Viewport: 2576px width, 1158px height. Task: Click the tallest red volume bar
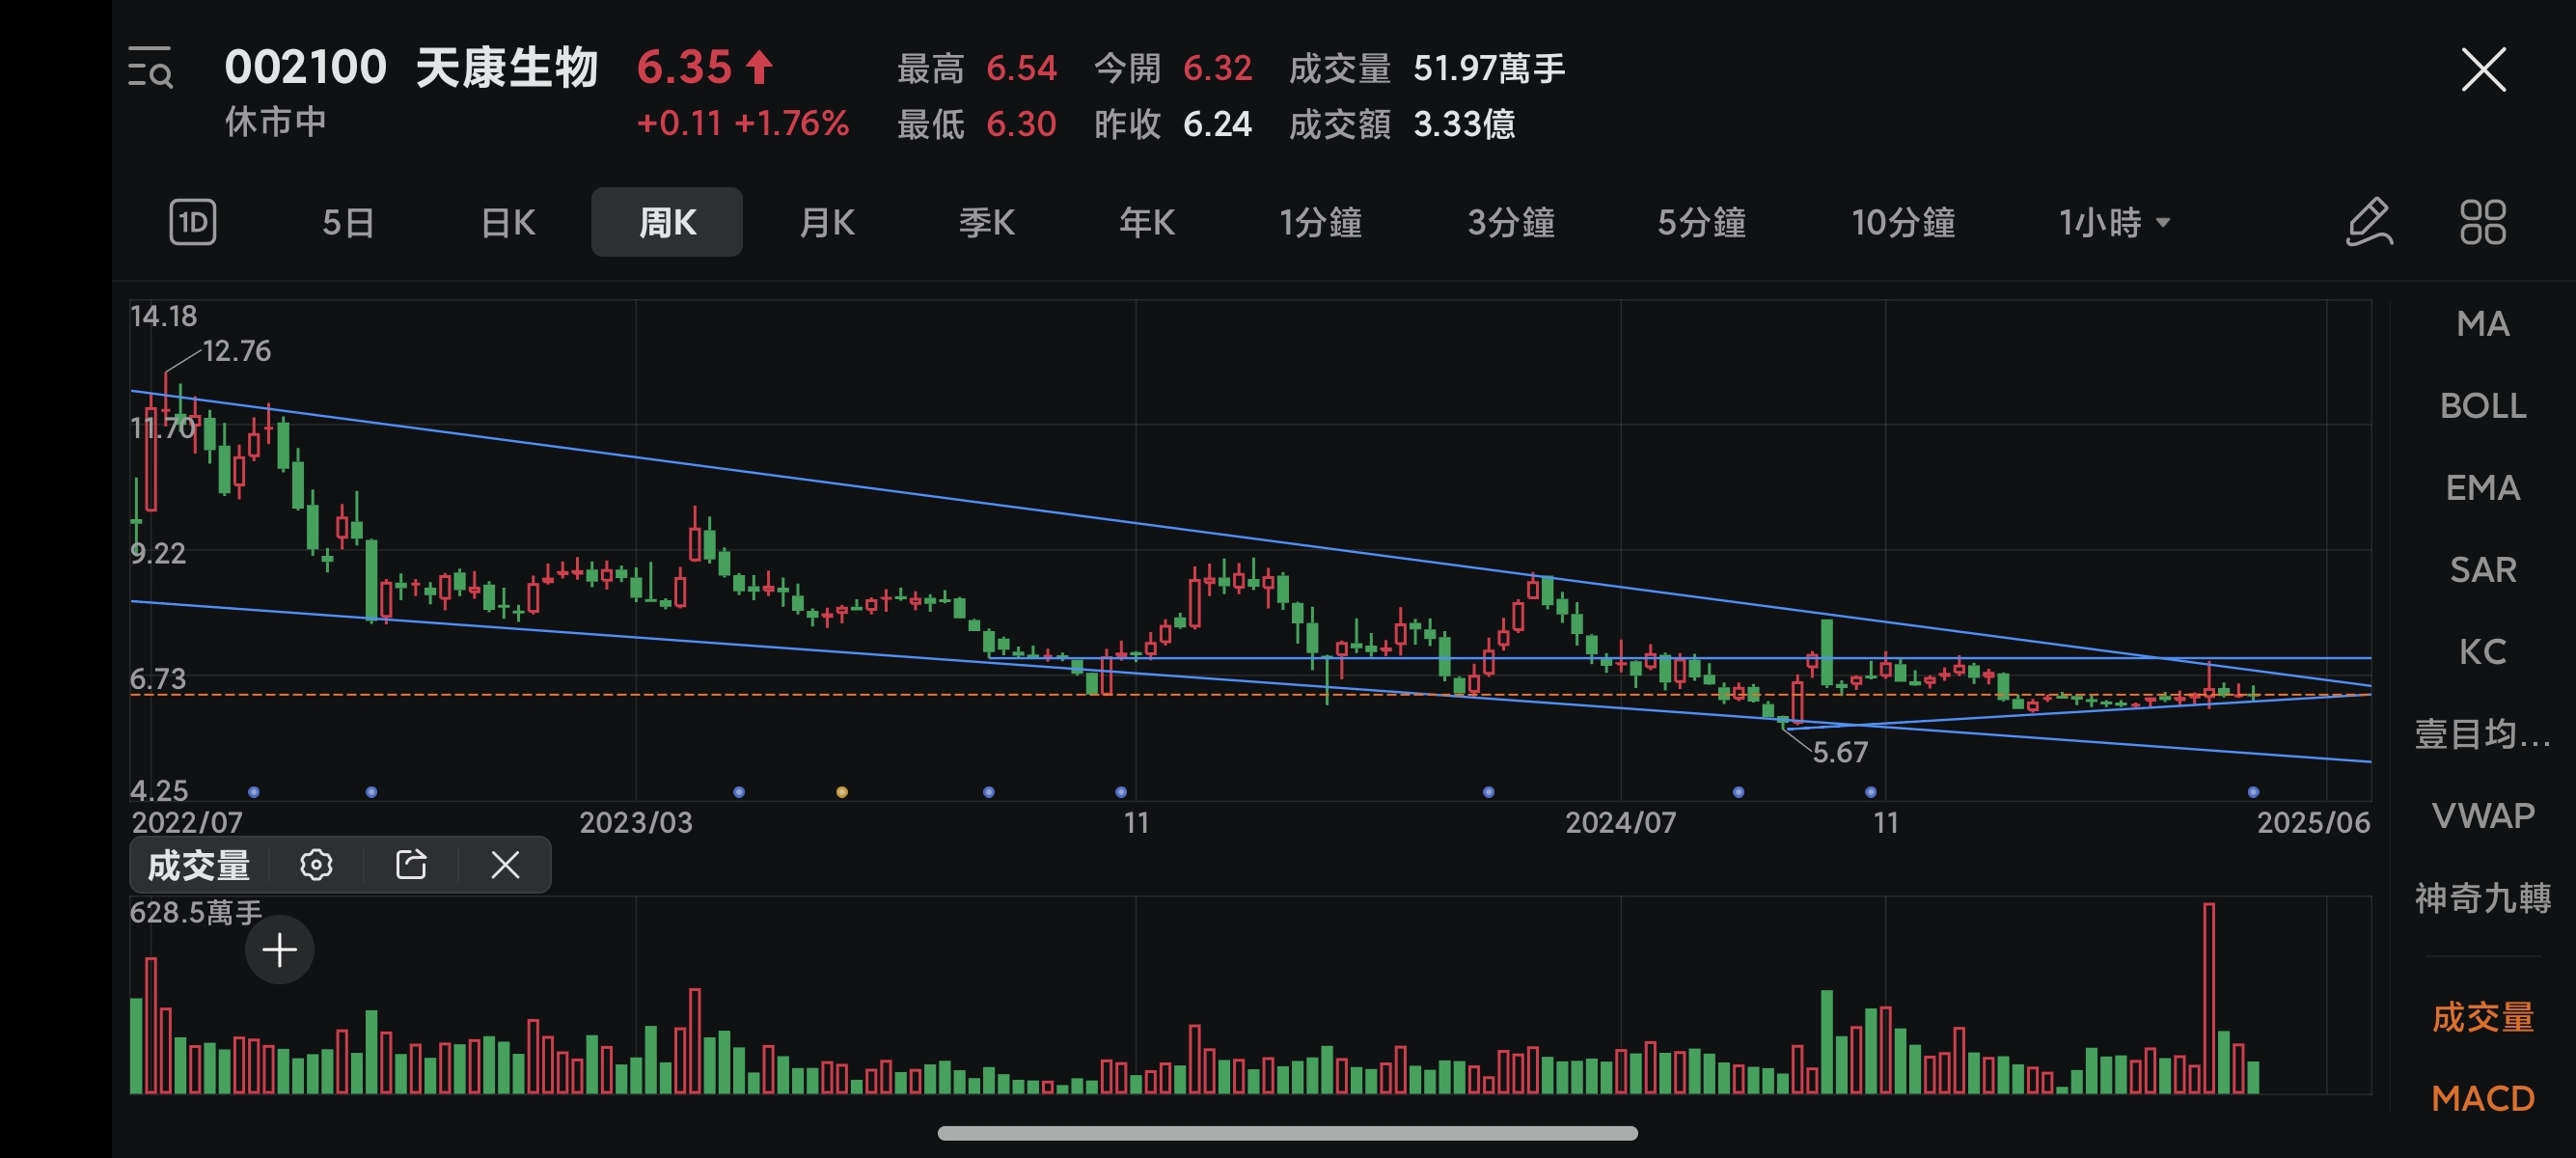(x=2209, y=998)
